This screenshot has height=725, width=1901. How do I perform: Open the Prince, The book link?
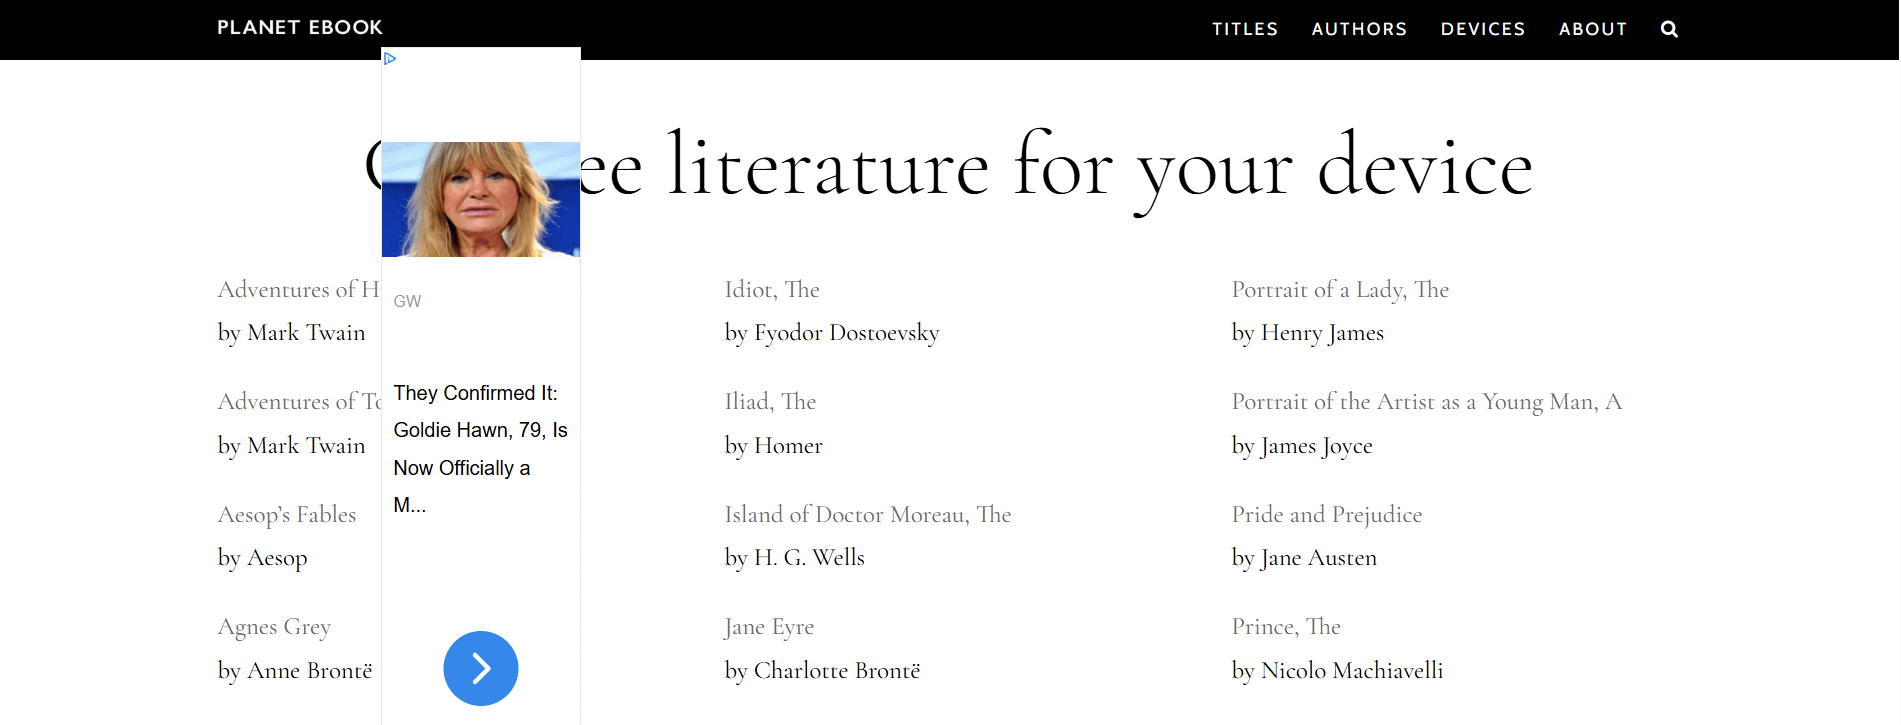click(1286, 627)
